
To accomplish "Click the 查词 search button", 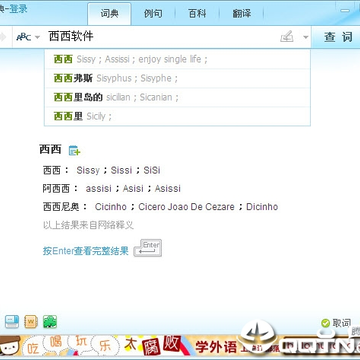I will click(338, 37).
